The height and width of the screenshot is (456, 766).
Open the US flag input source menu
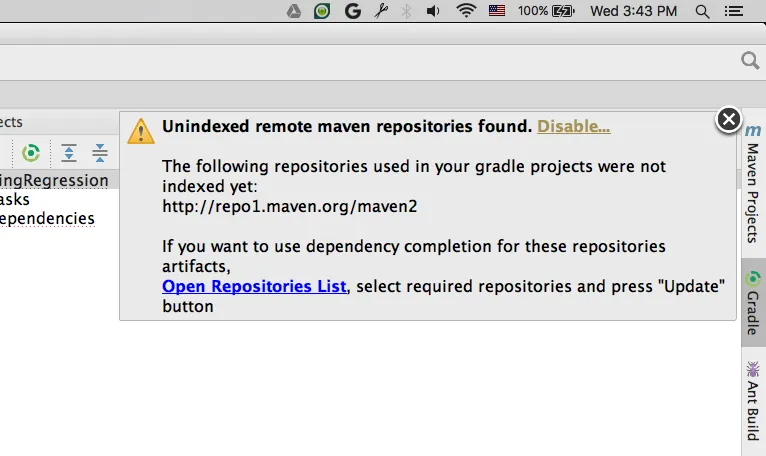(497, 11)
